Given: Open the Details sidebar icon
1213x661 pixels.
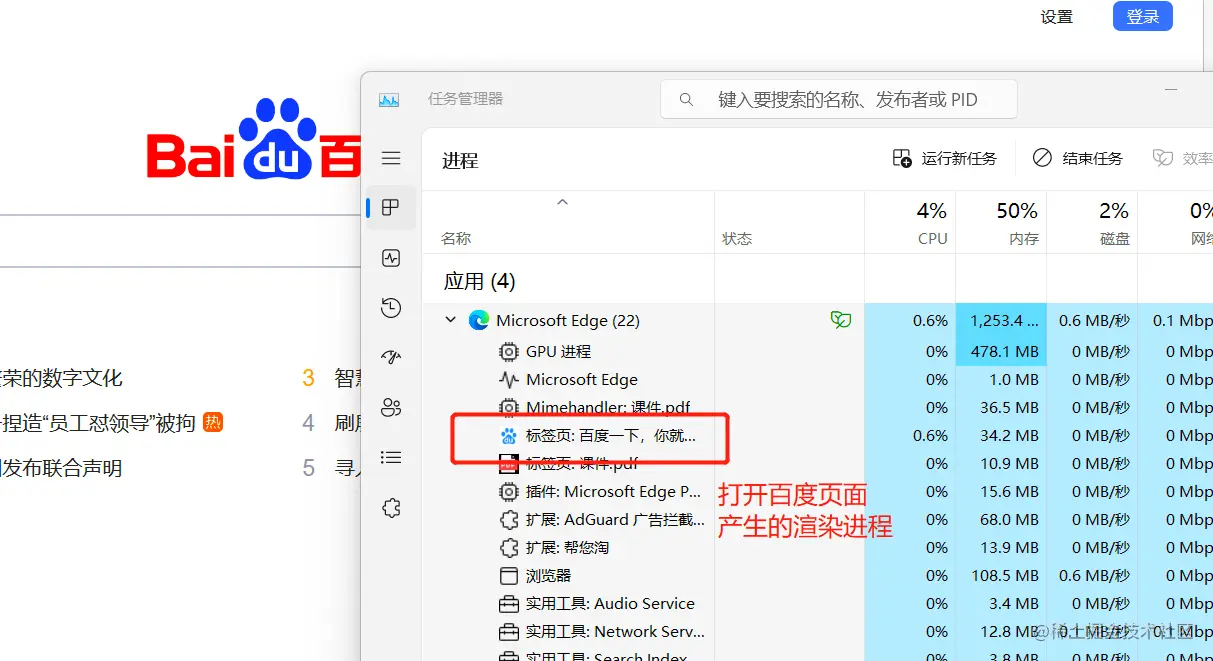Looking at the screenshot, I should point(391,457).
